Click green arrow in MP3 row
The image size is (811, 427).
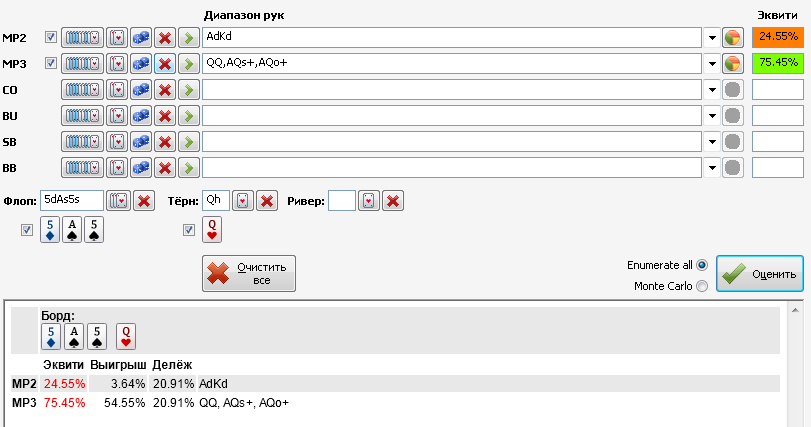[x=189, y=64]
